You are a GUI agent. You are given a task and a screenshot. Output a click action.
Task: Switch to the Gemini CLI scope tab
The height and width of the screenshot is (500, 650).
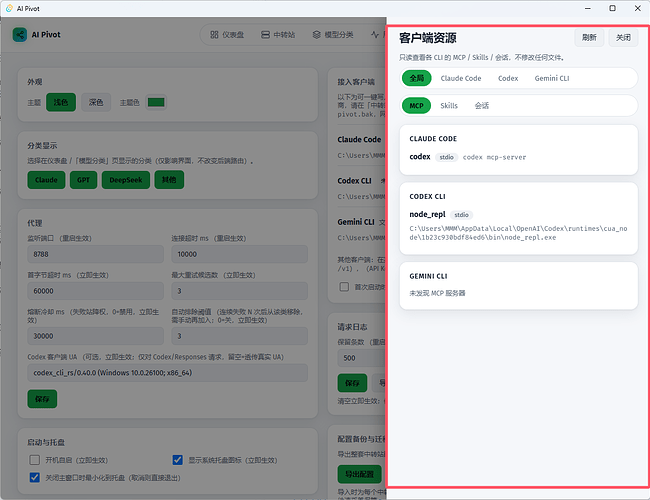[552, 78]
